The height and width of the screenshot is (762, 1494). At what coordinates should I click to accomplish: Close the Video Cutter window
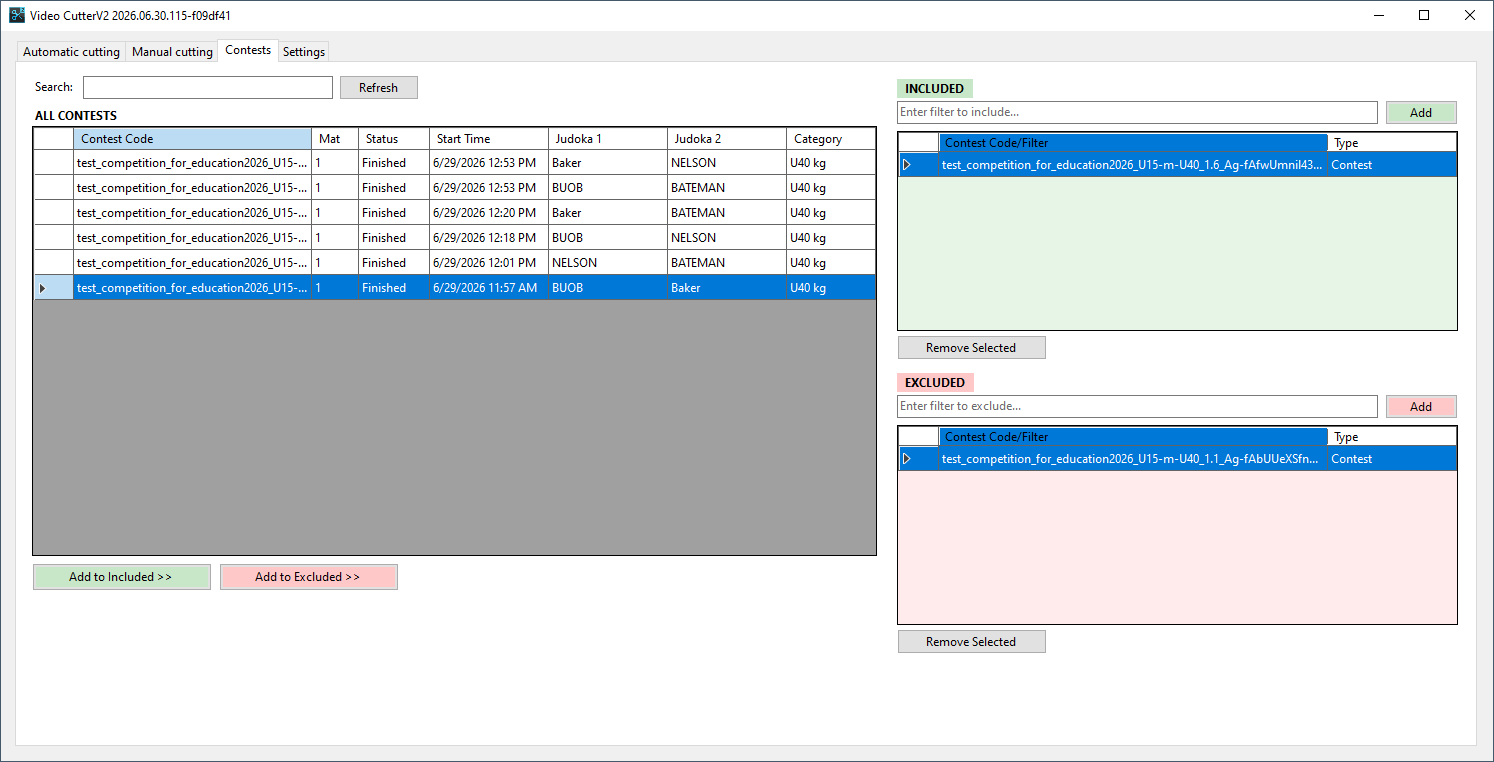1470,15
